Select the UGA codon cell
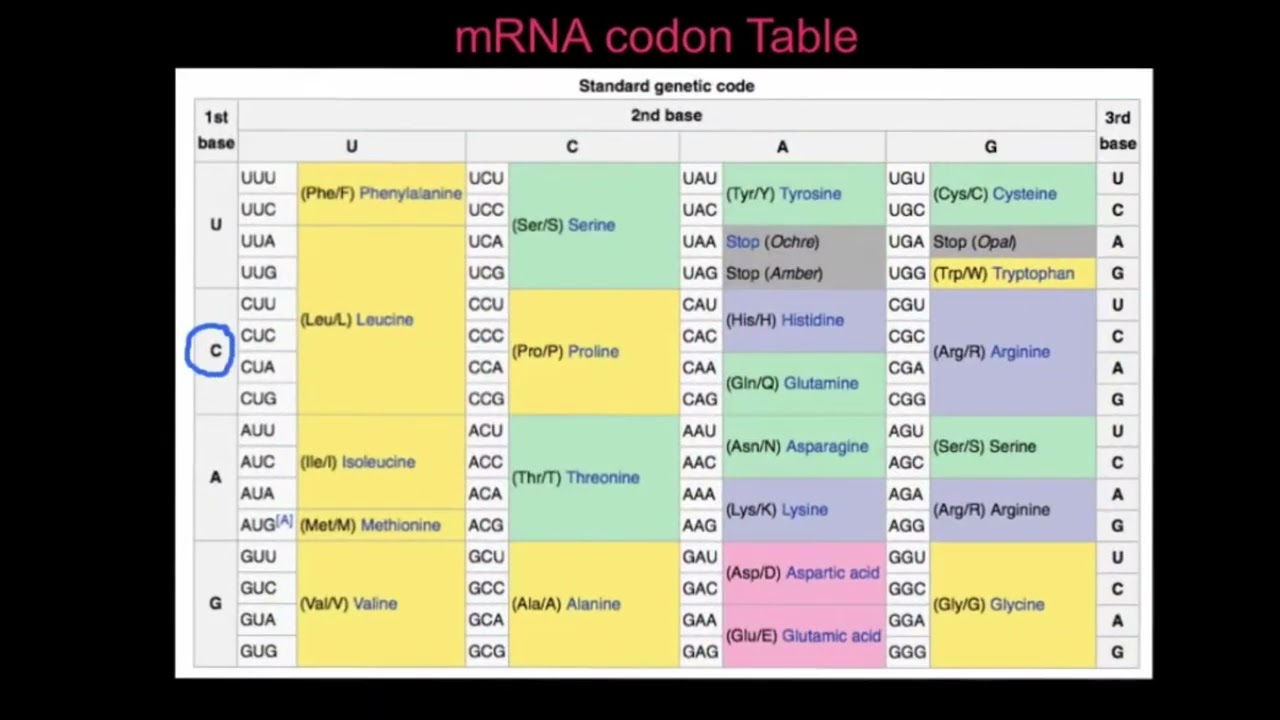 tap(906, 242)
